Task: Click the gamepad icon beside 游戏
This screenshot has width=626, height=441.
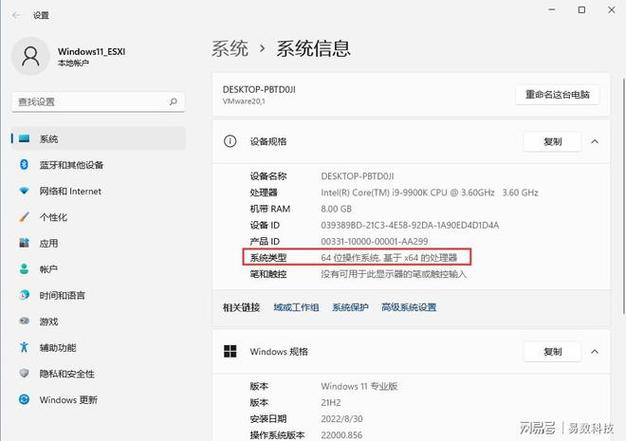Action: pos(24,321)
